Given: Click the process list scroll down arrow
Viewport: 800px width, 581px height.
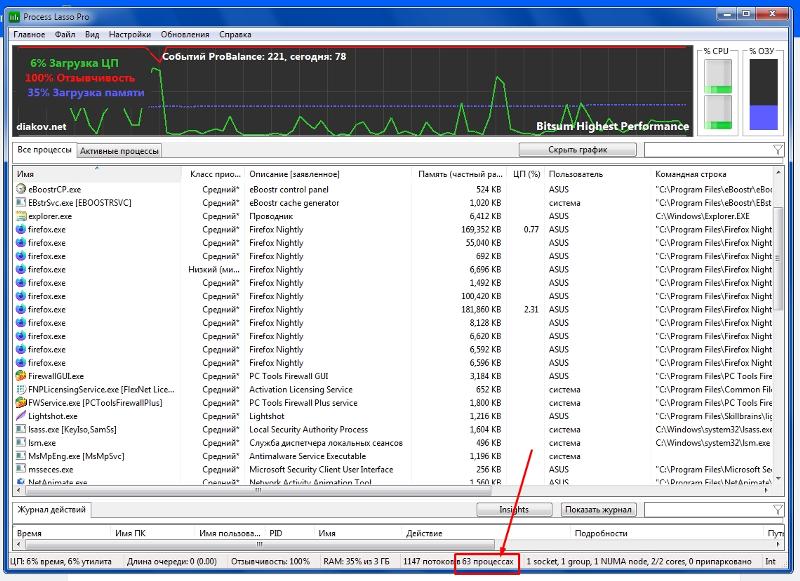Looking at the screenshot, I should [778, 478].
